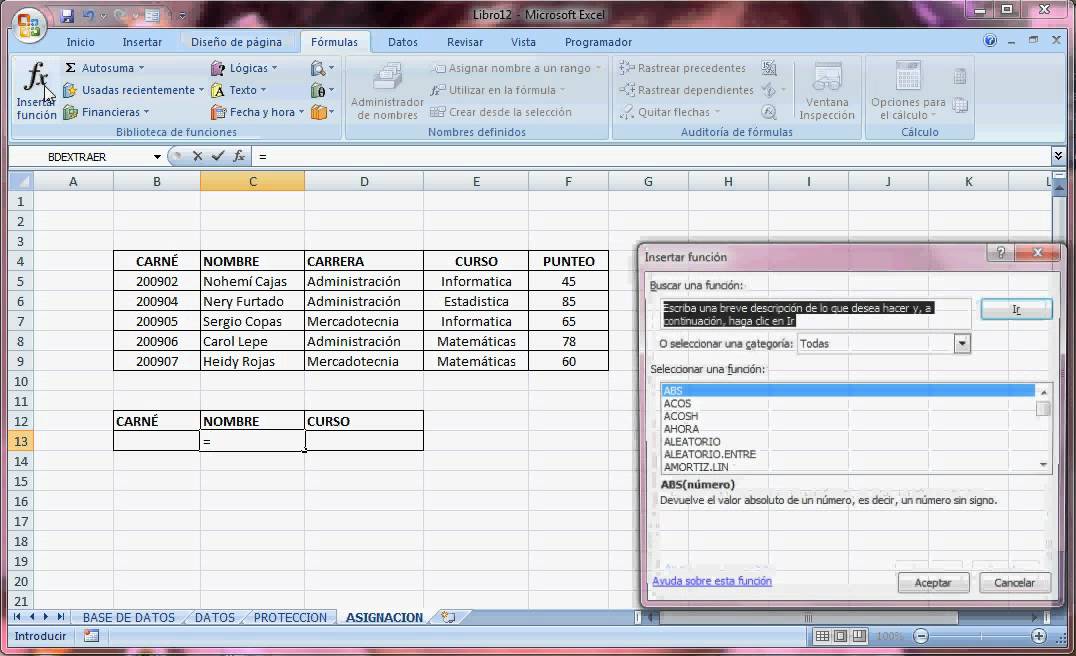Click Rastrear precedentes

[x=682, y=68]
